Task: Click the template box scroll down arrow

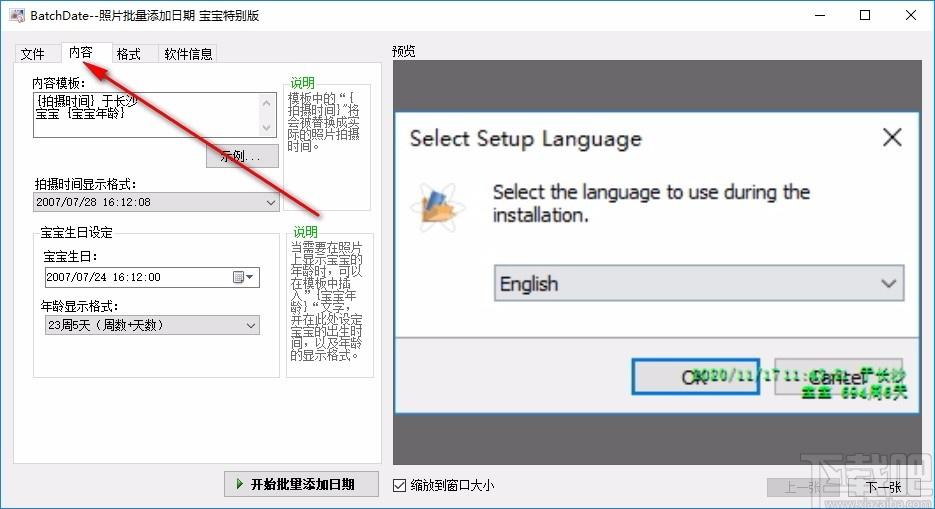Action: 267,127
